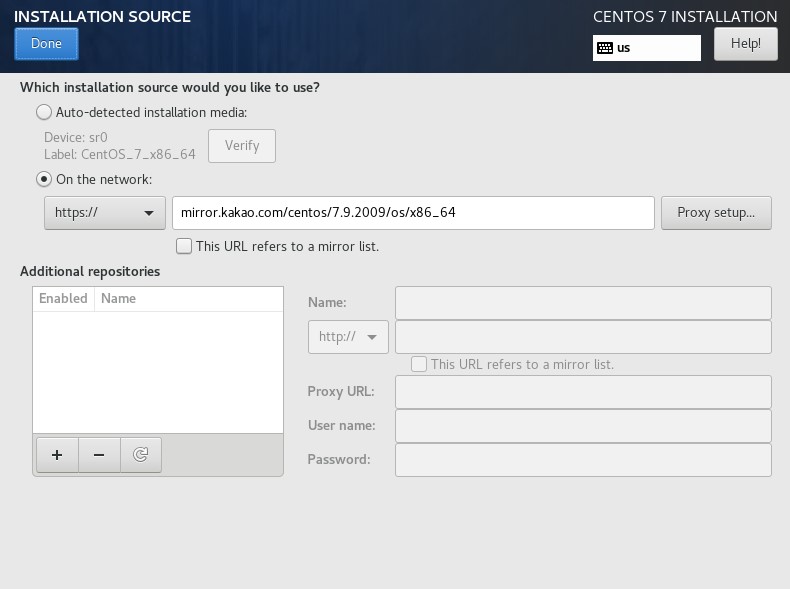Open the https:// protocol dropdown
Viewport: 790px width, 589px height.
pyautogui.click(x=105, y=212)
